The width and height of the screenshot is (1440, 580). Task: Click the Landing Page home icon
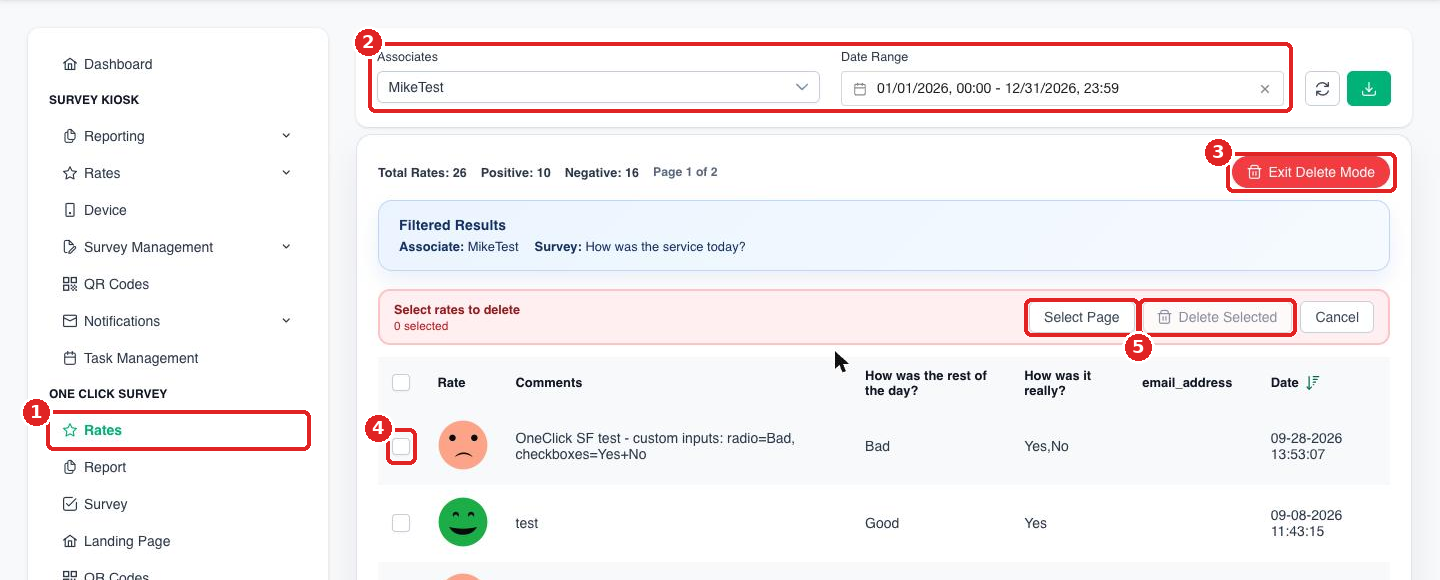(x=70, y=541)
